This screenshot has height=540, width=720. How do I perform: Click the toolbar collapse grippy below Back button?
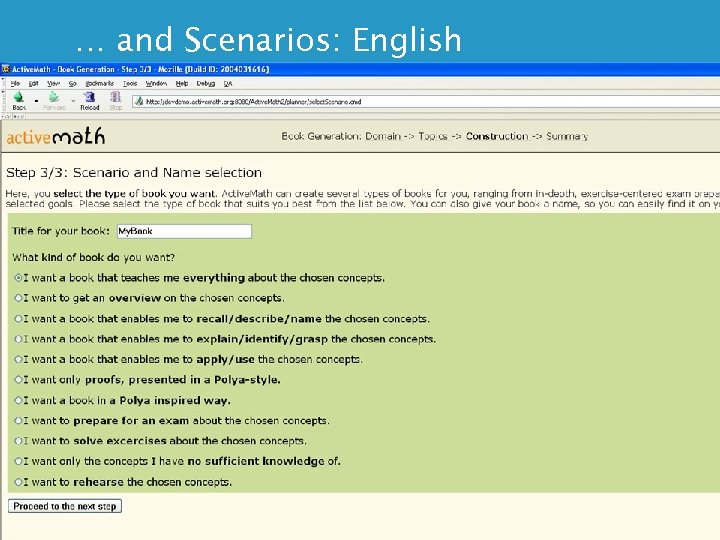click(7, 117)
